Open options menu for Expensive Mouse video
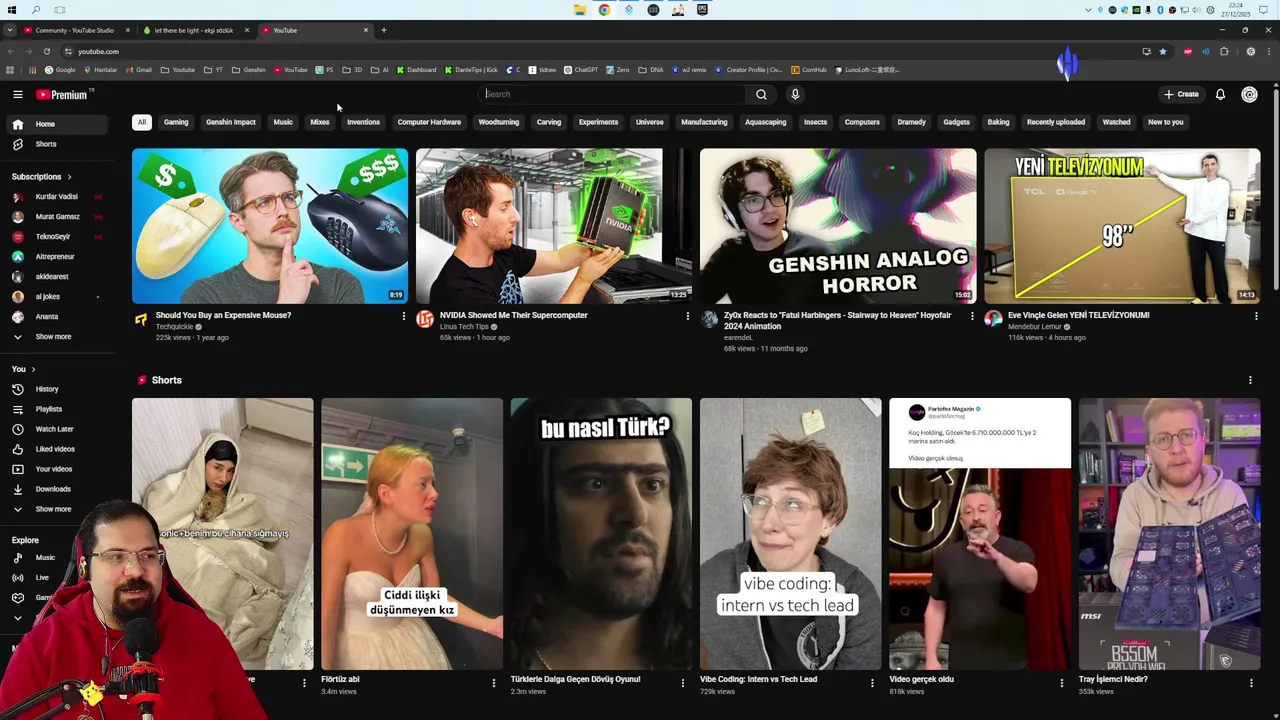Screen dimensions: 1280x720 click(x=403, y=316)
